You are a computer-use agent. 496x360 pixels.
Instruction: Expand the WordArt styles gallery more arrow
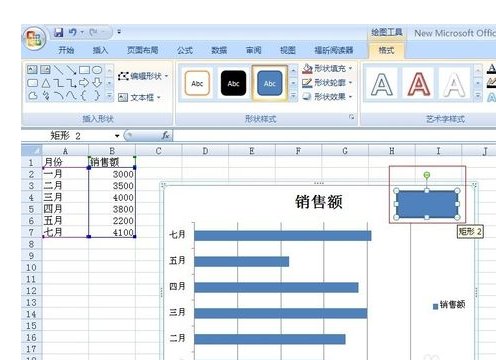point(478,96)
